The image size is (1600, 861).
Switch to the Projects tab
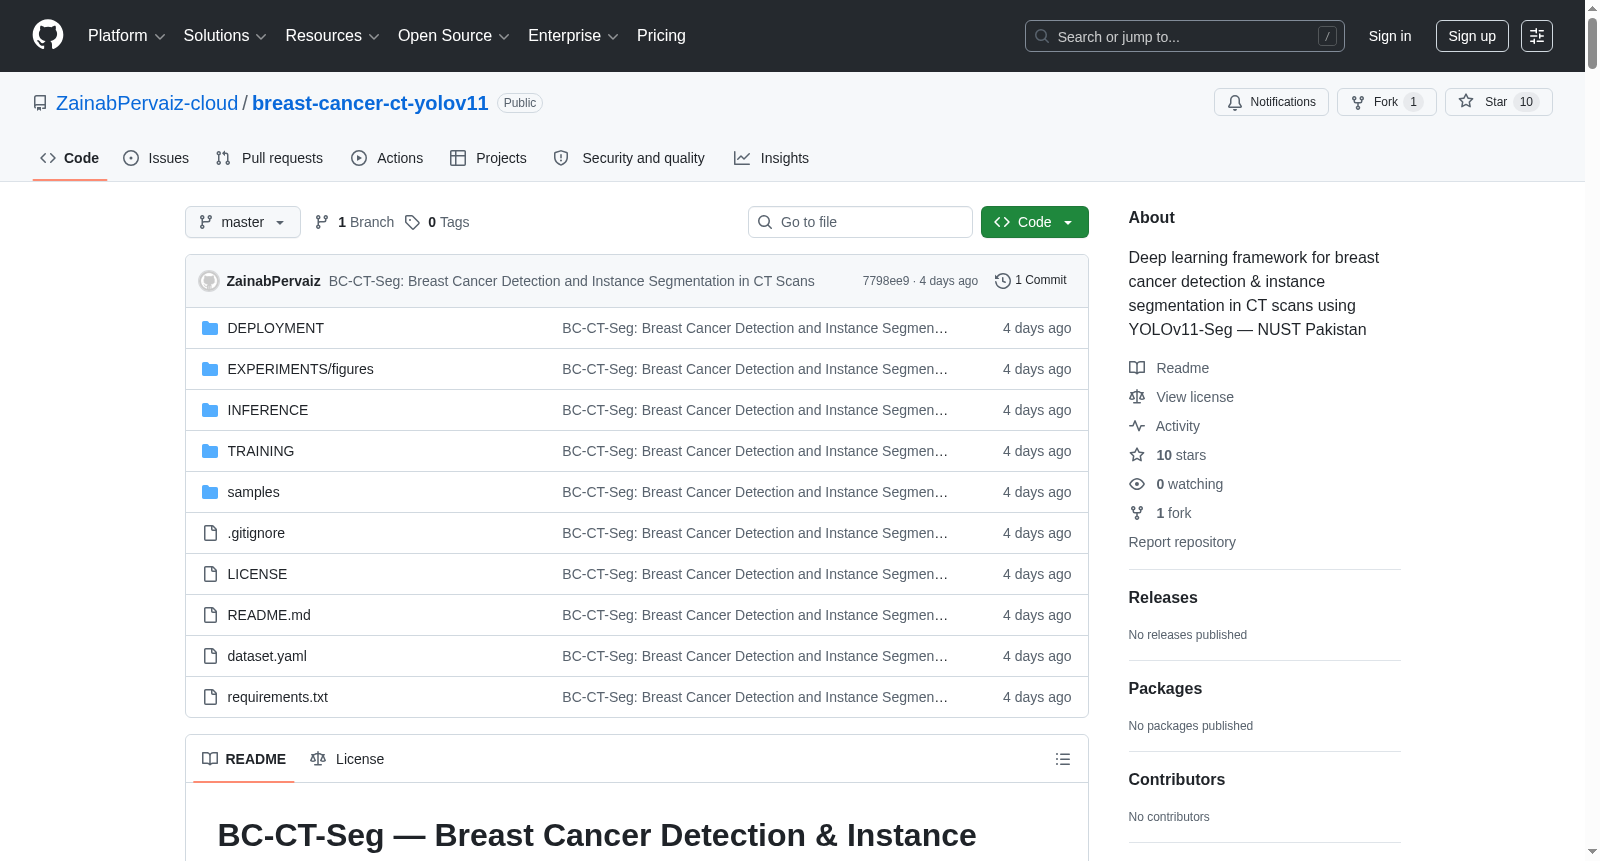pos(488,158)
